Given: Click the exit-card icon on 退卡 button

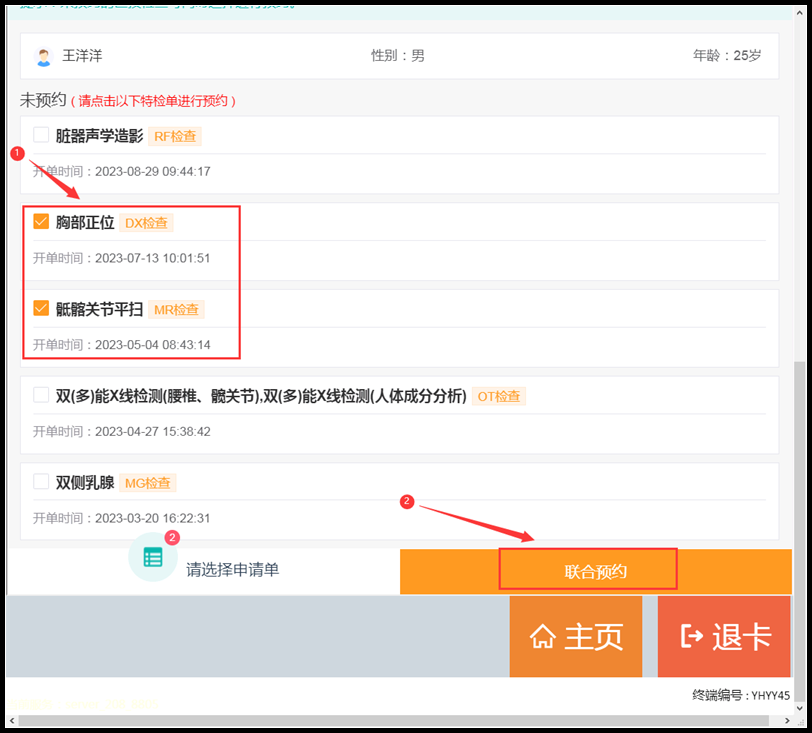Looking at the screenshot, I should pos(691,637).
